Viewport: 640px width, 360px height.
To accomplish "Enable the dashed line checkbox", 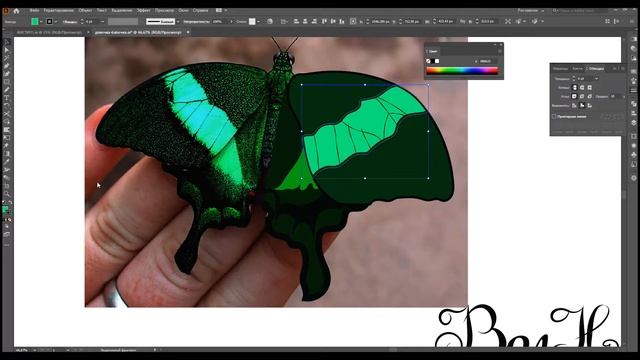I will [554, 117].
